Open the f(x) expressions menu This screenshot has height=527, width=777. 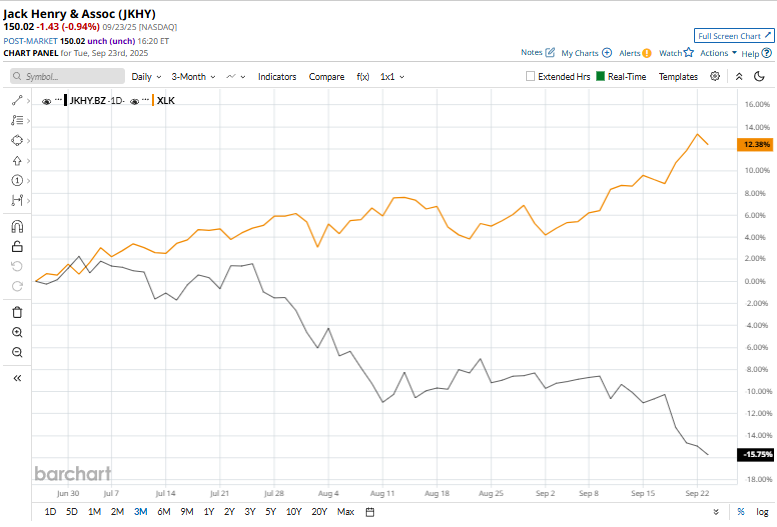pos(363,77)
